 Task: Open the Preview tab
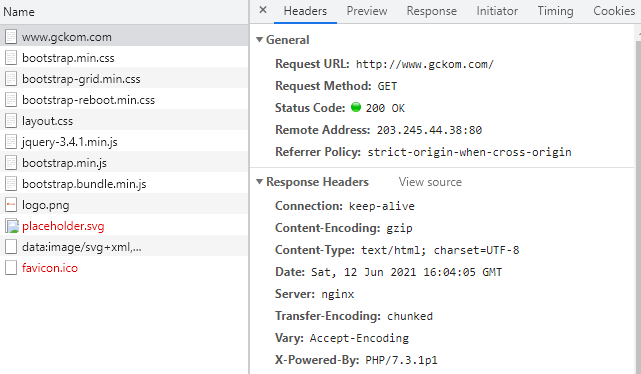[x=367, y=11]
